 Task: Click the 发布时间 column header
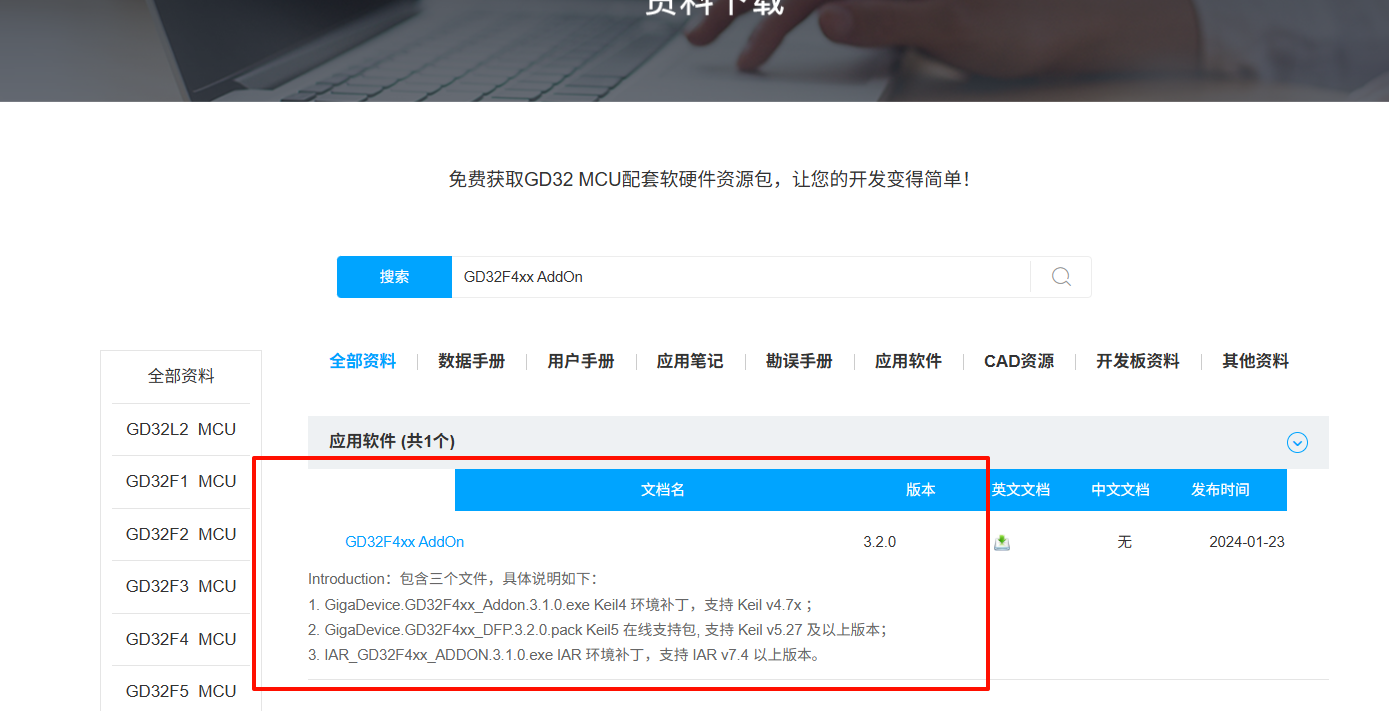pyautogui.click(x=1220, y=490)
